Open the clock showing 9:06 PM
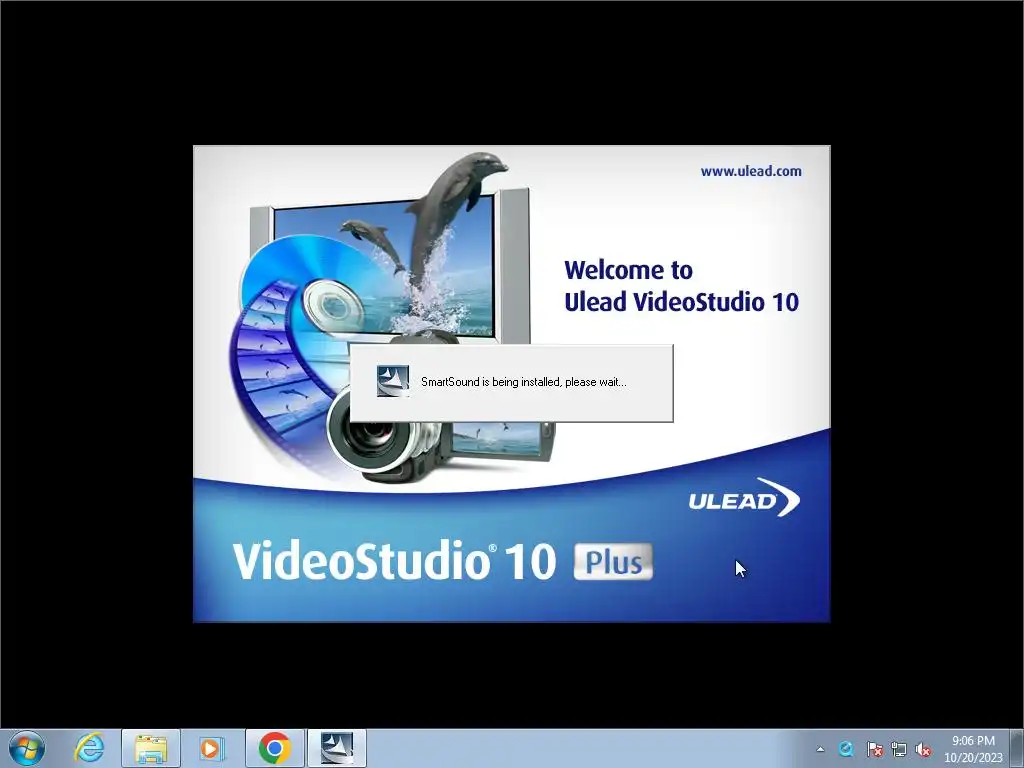Viewport: 1024px width, 768px height. coord(973,749)
